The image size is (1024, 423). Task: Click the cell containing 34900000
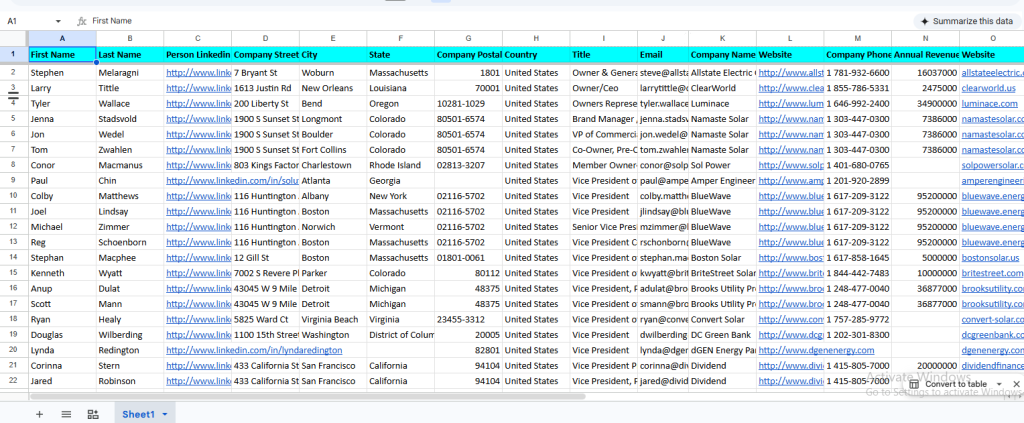[x=925, y=104]
